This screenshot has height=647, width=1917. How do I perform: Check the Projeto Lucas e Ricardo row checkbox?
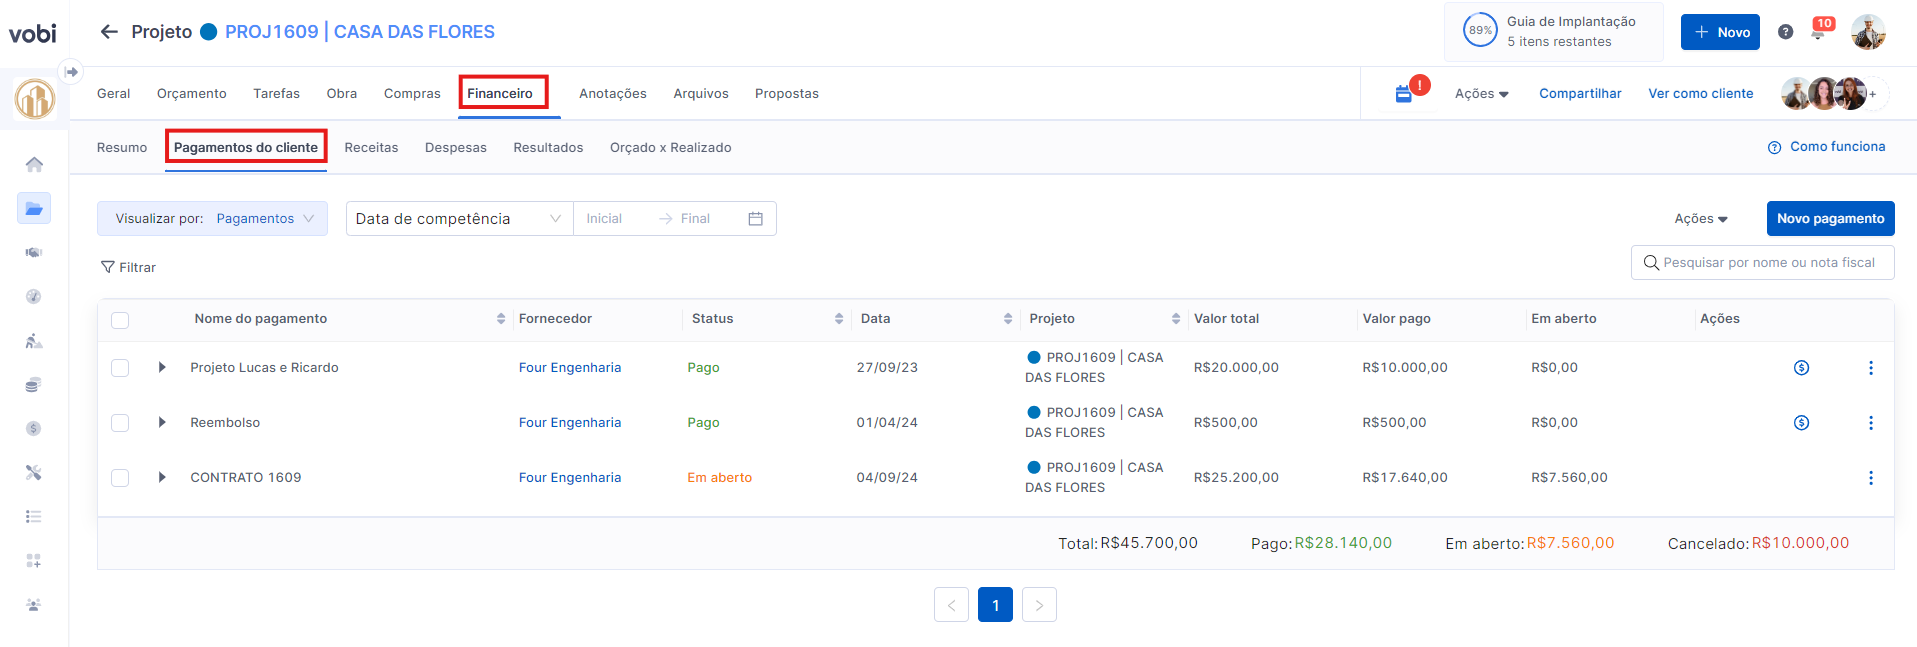coord(120,368)
